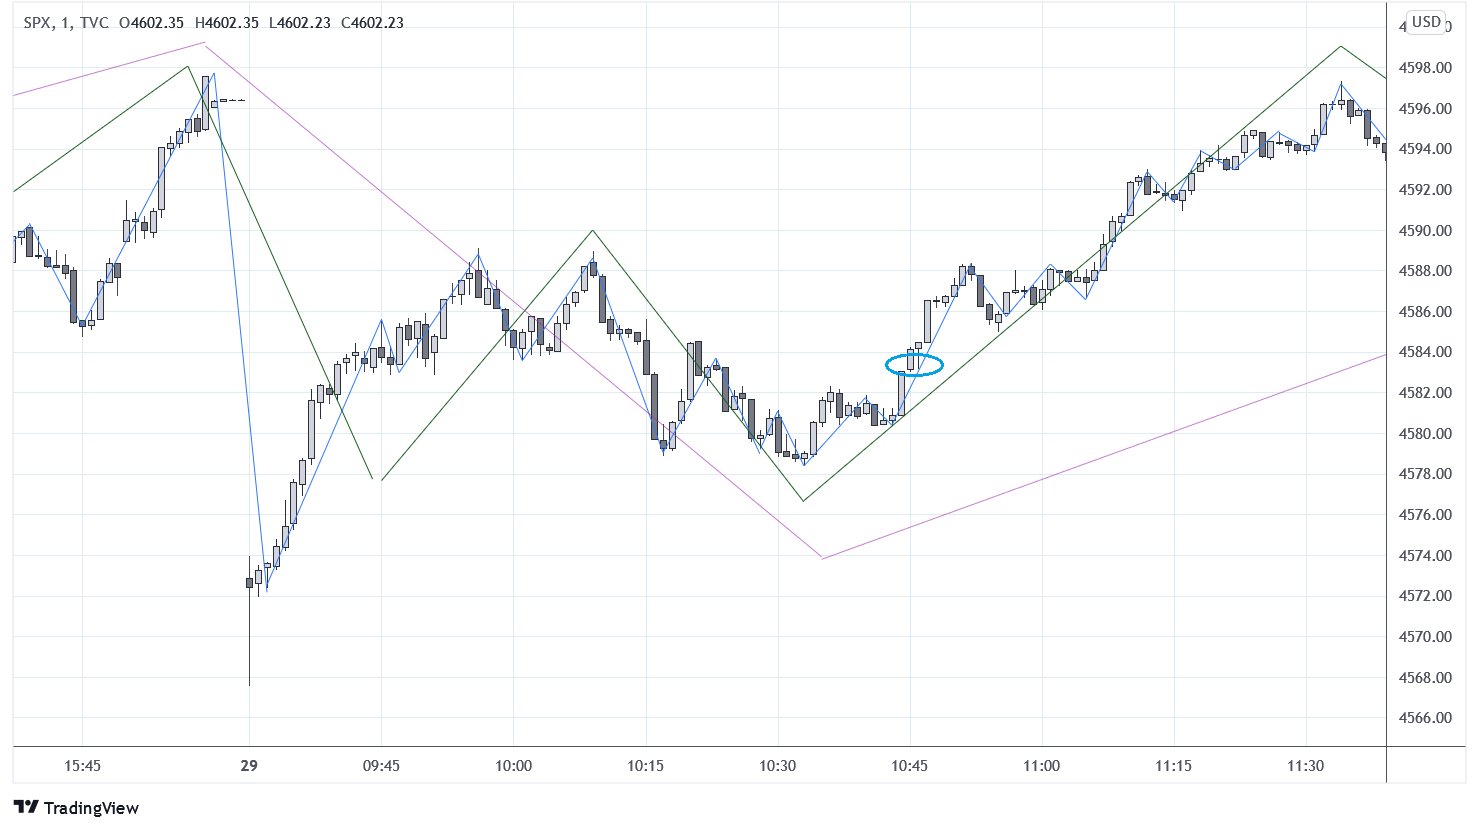Click the low value L4602.23
The height and width of the screenshot is (826, 1479).
(300, 23)
